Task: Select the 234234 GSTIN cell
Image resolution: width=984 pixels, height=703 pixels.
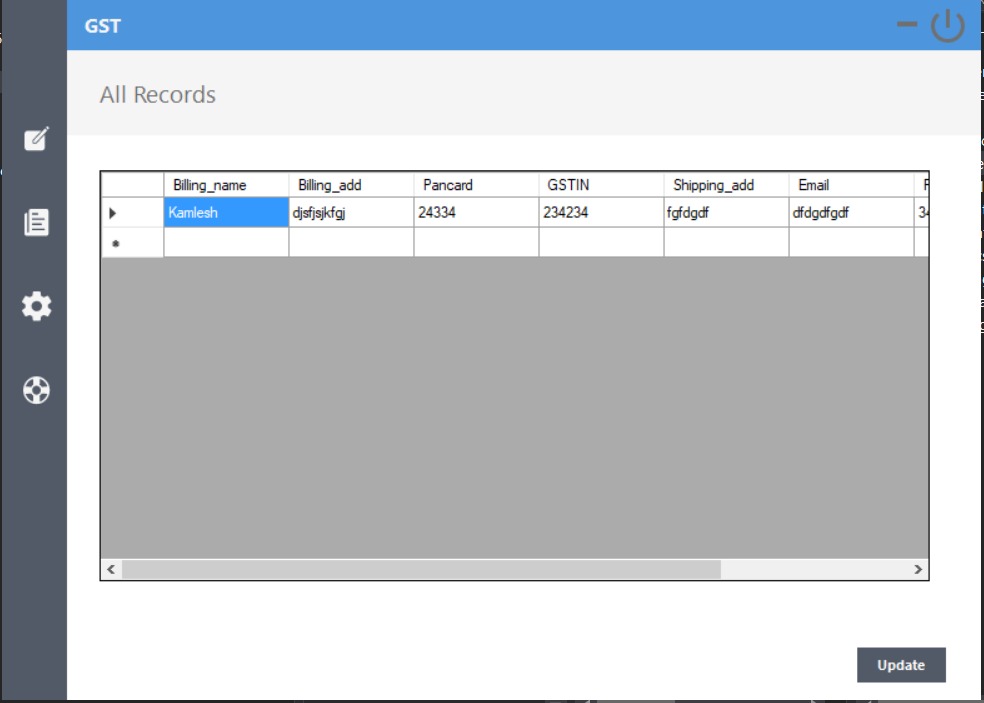Action: pyautogui.click(x=601, y=212)
